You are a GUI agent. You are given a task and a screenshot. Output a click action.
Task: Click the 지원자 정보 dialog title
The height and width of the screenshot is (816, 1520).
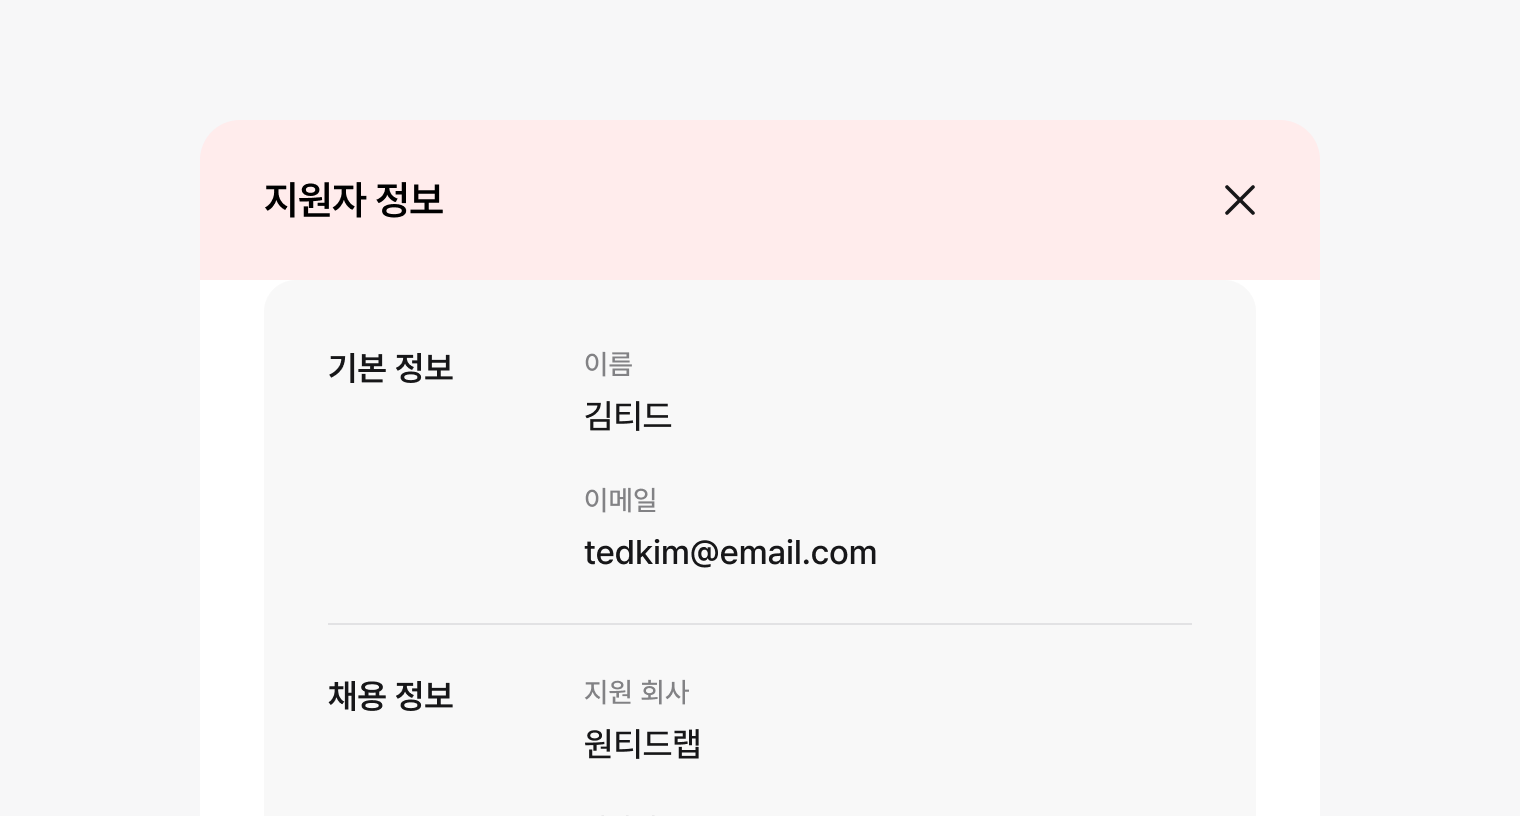tap(353, 200)
